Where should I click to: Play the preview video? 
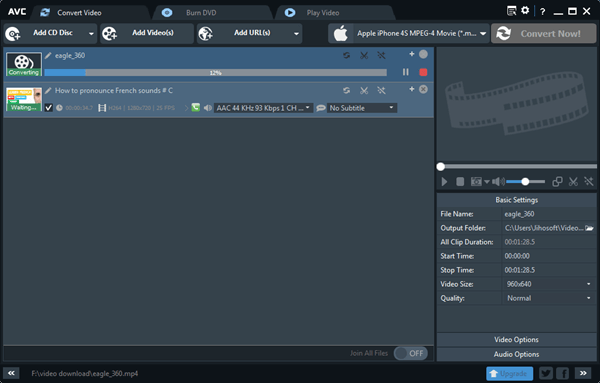tap(444, 182)
